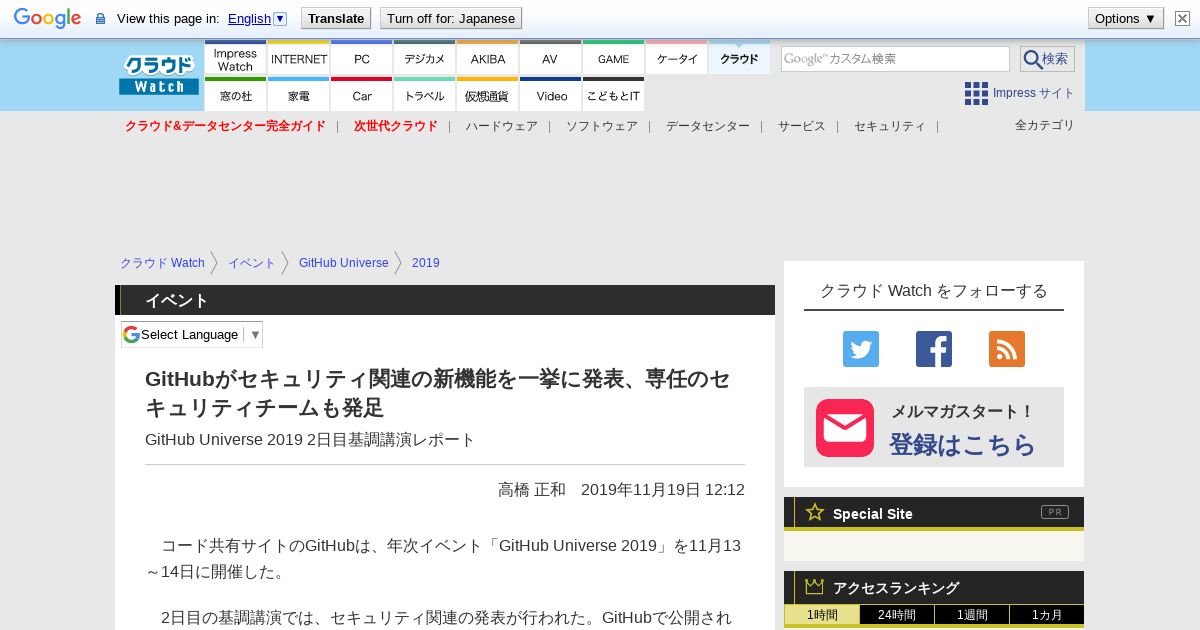Select the 1時間 ranking tab
This screenshot has width=1200, height=630.
822,615
